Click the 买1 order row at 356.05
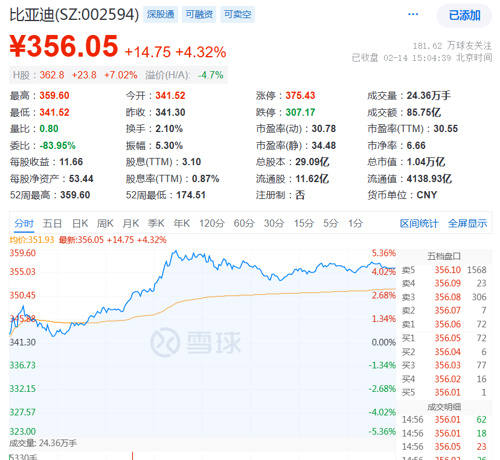This screenshot has width=500, height=460. 444,338
